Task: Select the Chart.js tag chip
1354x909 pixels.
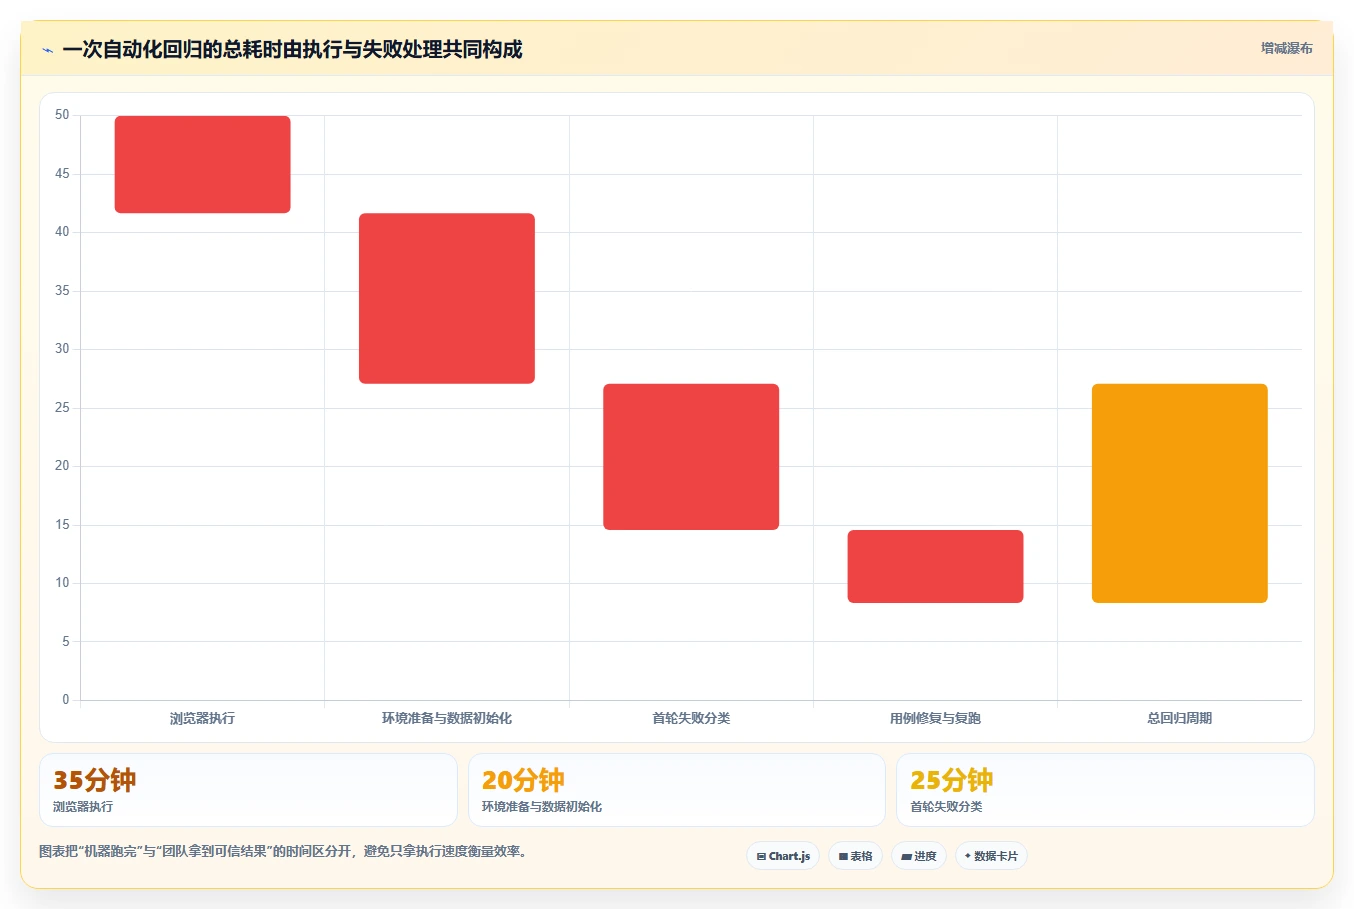Action: click(x=783, y=856)
